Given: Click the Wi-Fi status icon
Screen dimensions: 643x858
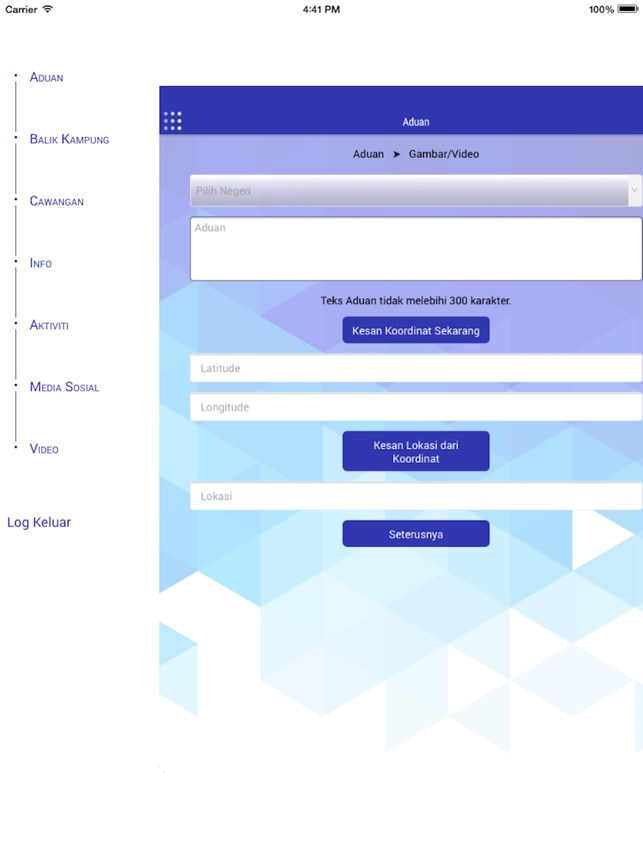Looking at the screenshot, I should click(48, 9).
